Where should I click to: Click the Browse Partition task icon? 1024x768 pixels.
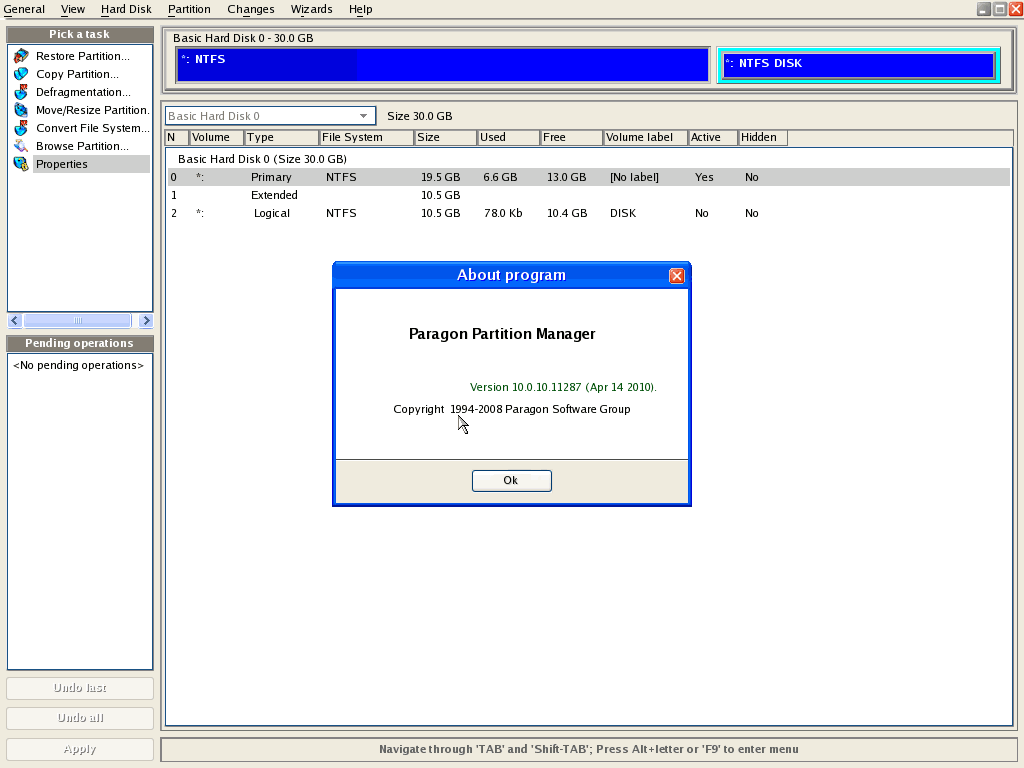(x=21, y=146)
